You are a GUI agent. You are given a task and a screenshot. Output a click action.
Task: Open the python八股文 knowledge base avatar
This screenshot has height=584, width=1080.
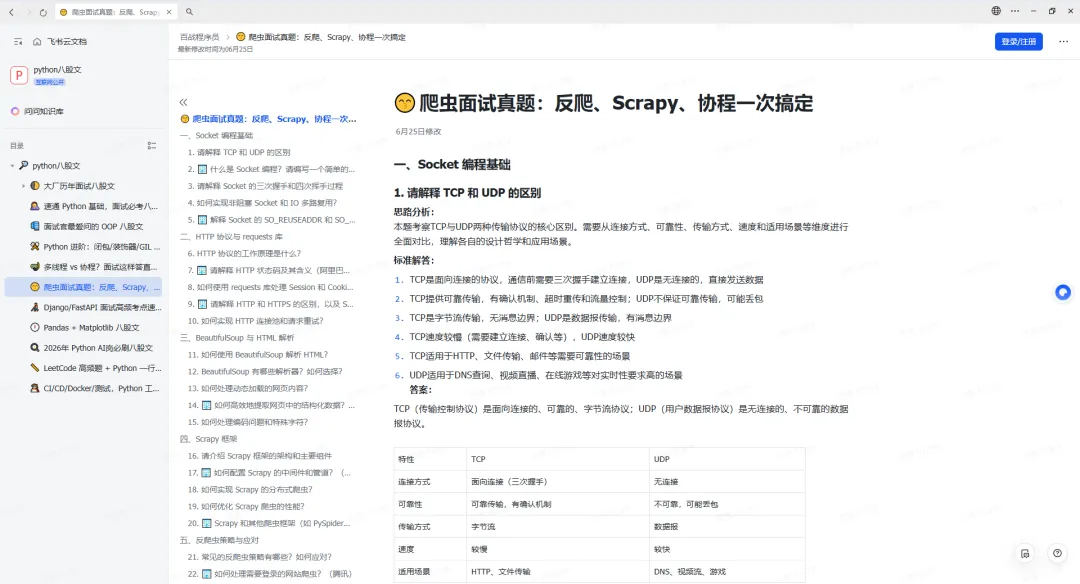click(x=19, y=75)
